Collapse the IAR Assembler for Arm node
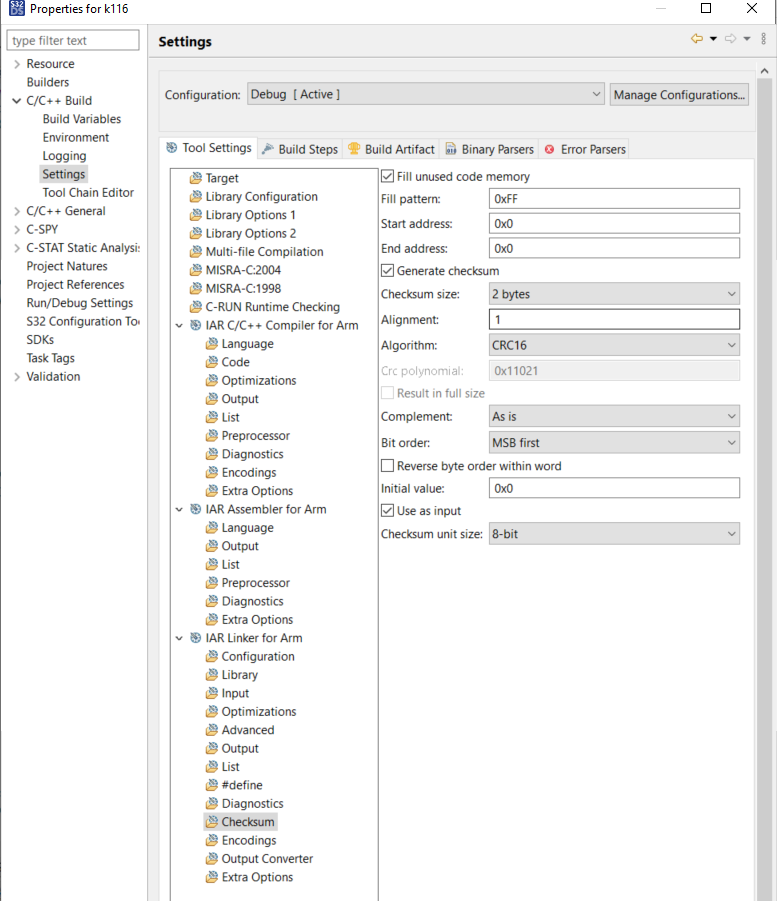 [x=179, y=509]
